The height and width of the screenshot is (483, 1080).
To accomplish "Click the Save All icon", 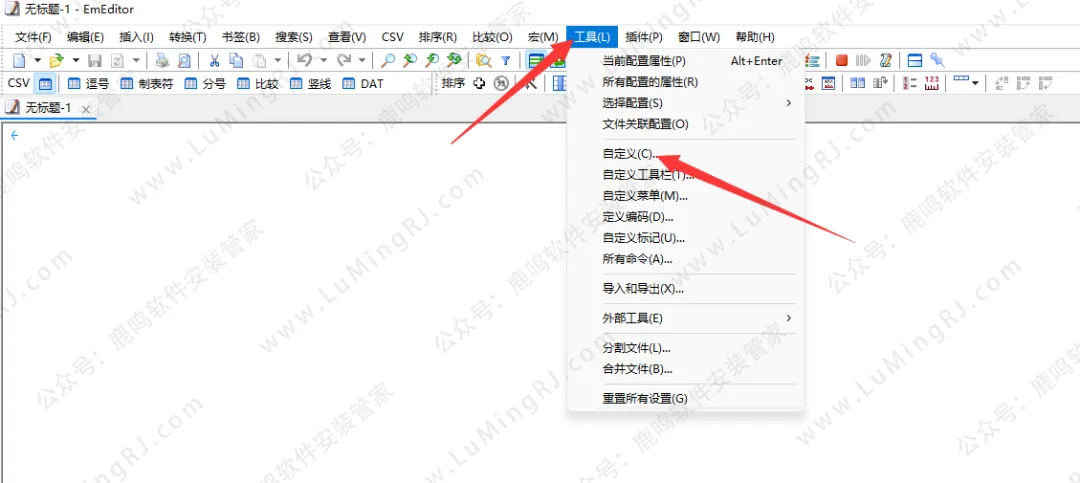I will click(x=117, y=61).
